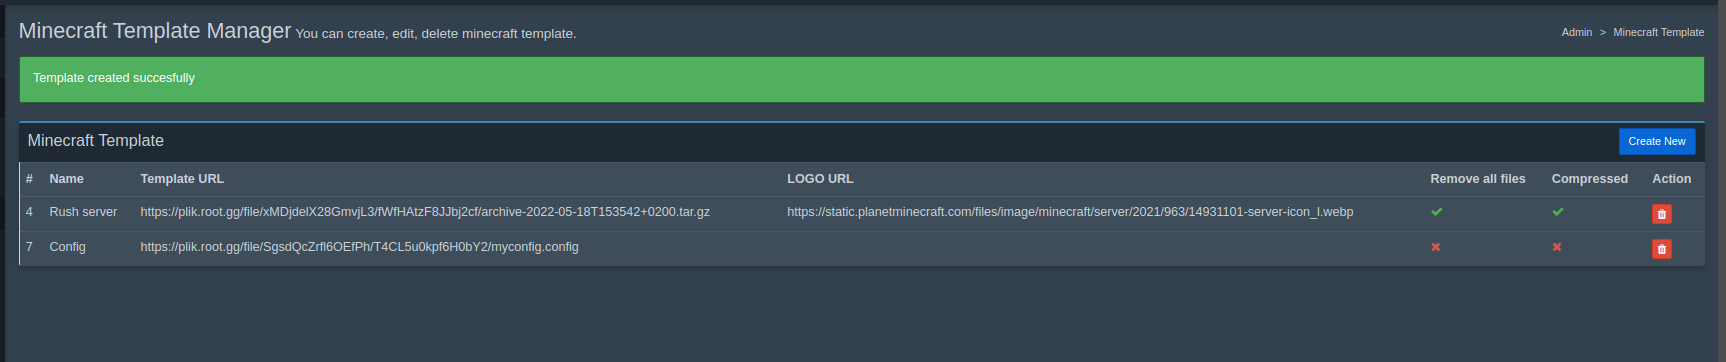Screen dimensions: 1726x362
Task: Click Rush server's Compressed green checkmark
Action: [x=1557, y=212]
